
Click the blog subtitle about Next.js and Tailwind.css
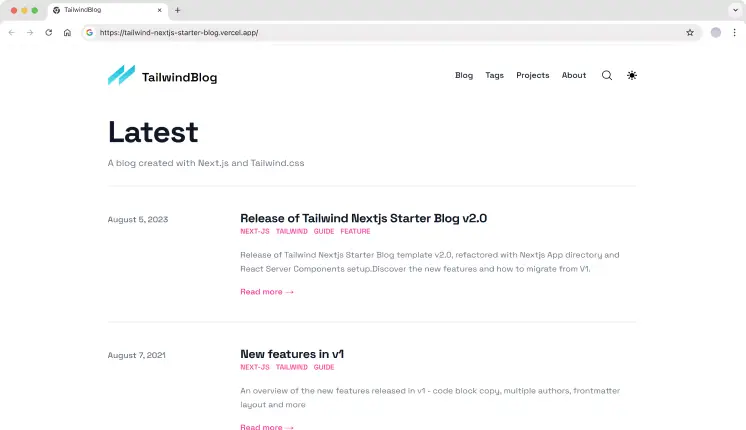[x=206, y=163]
